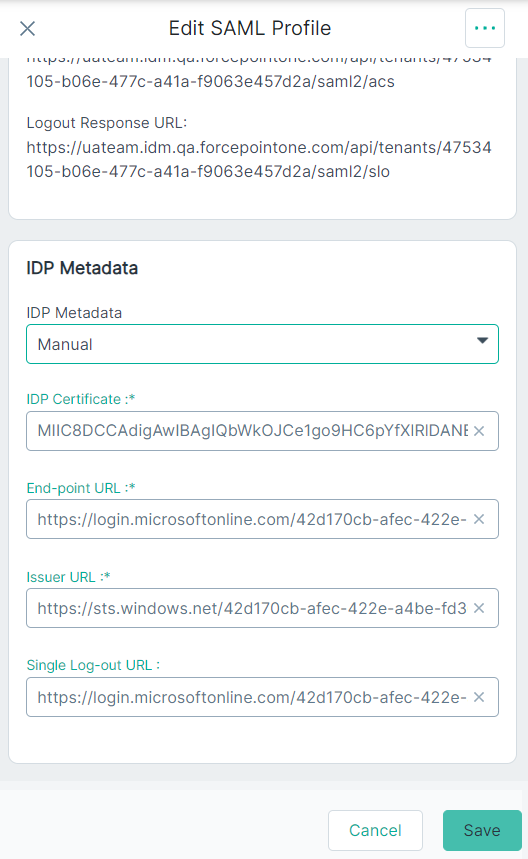Click the IDP Certificate field label
Image resolution: width=528 pixels, height=859 pixels.
tap(81, 399)
